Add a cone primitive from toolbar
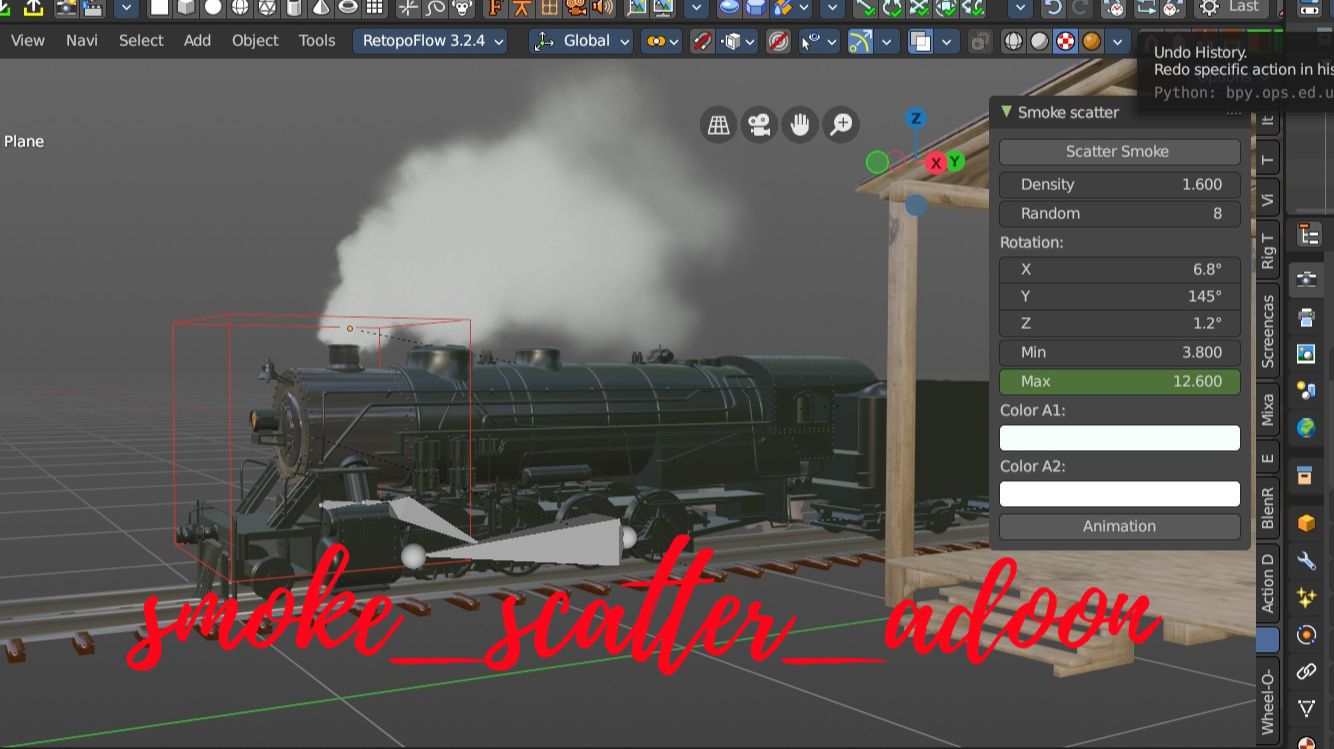 (x=321, y=8)
